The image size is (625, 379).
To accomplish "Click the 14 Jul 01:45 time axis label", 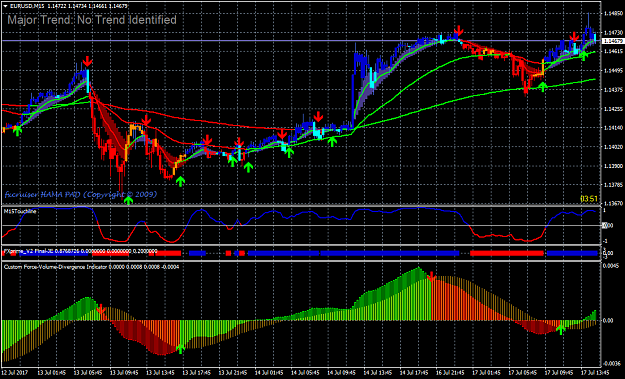I will (269, 373).
